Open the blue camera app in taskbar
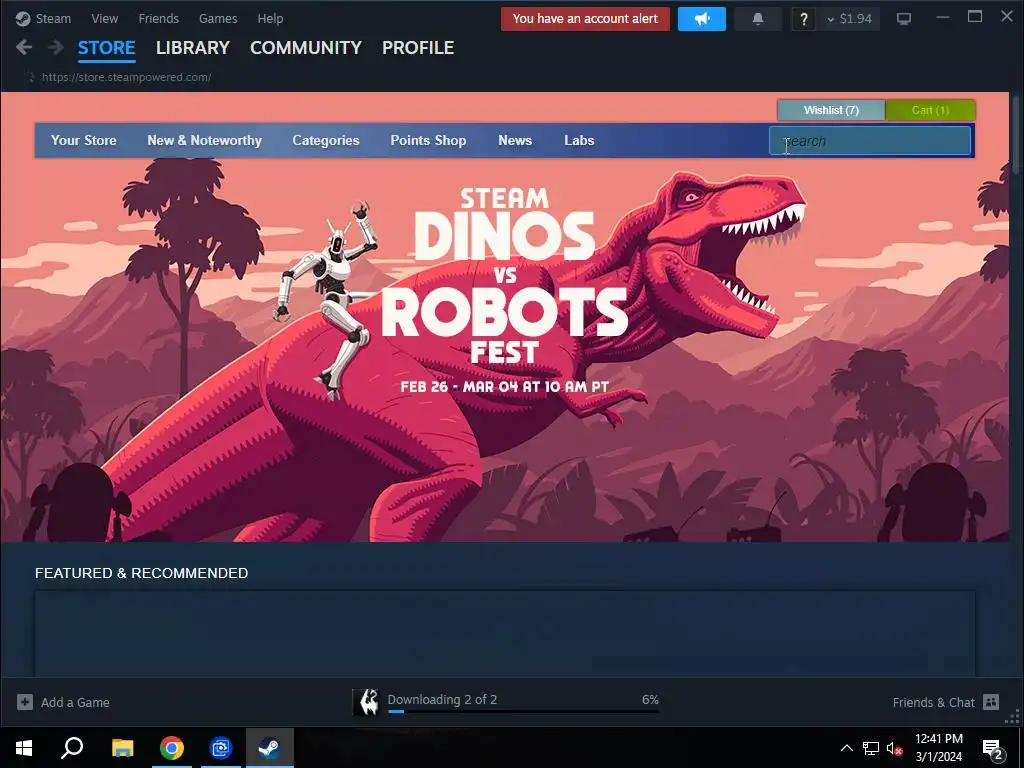The height and width of the screenshot is (768, 1024). (221, 748)
